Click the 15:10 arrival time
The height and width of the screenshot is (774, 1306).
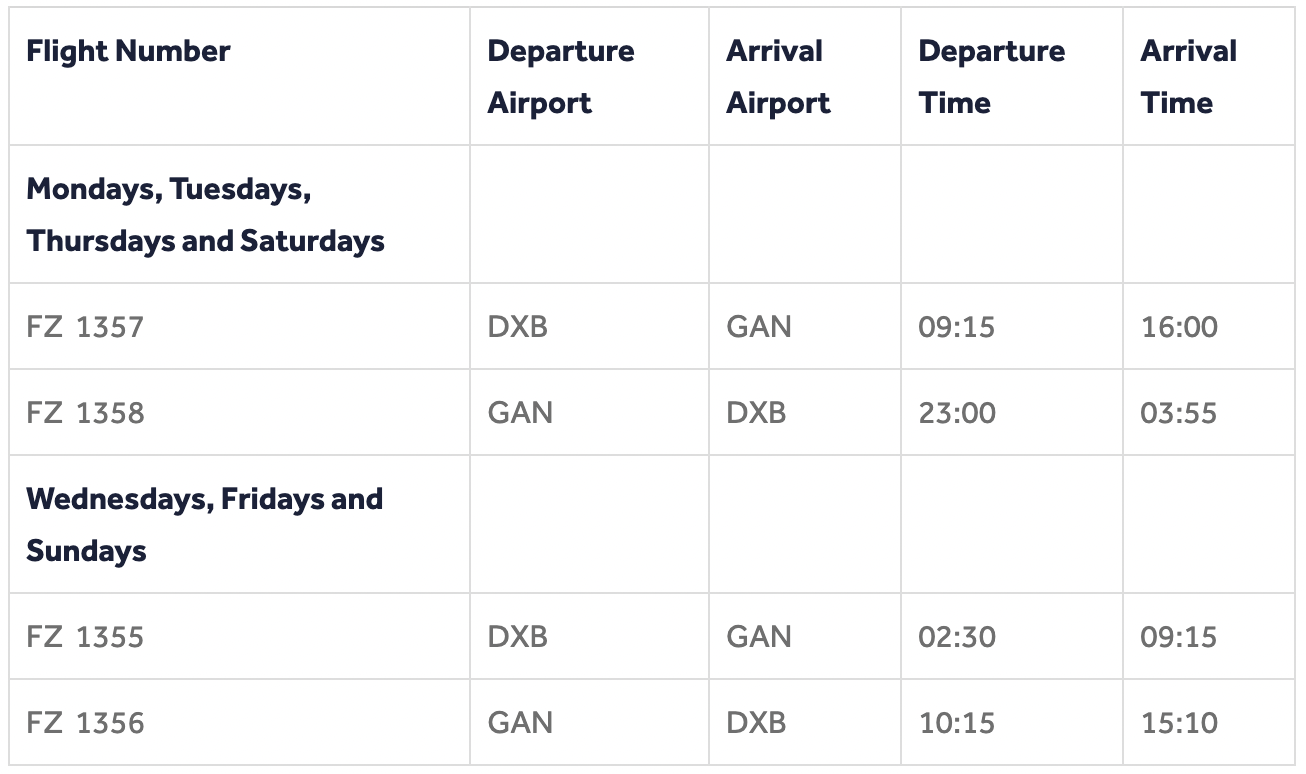[1178, 723]
